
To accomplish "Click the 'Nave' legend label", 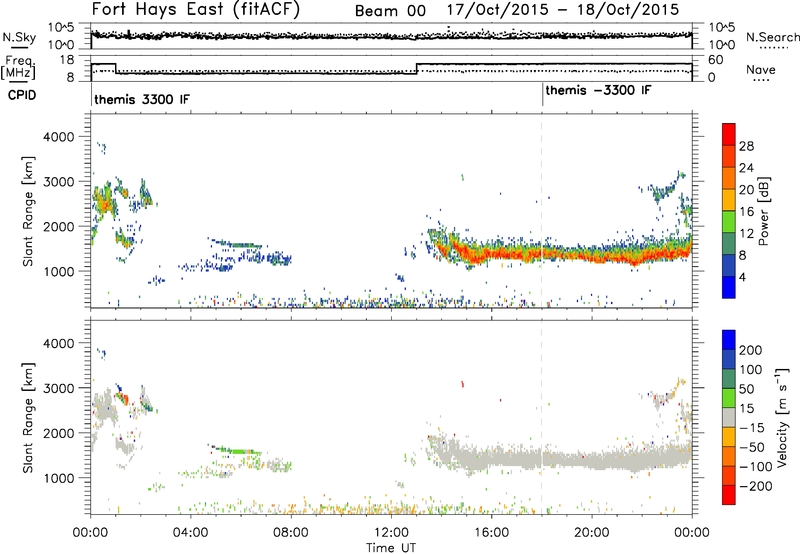I will point(761,70).
